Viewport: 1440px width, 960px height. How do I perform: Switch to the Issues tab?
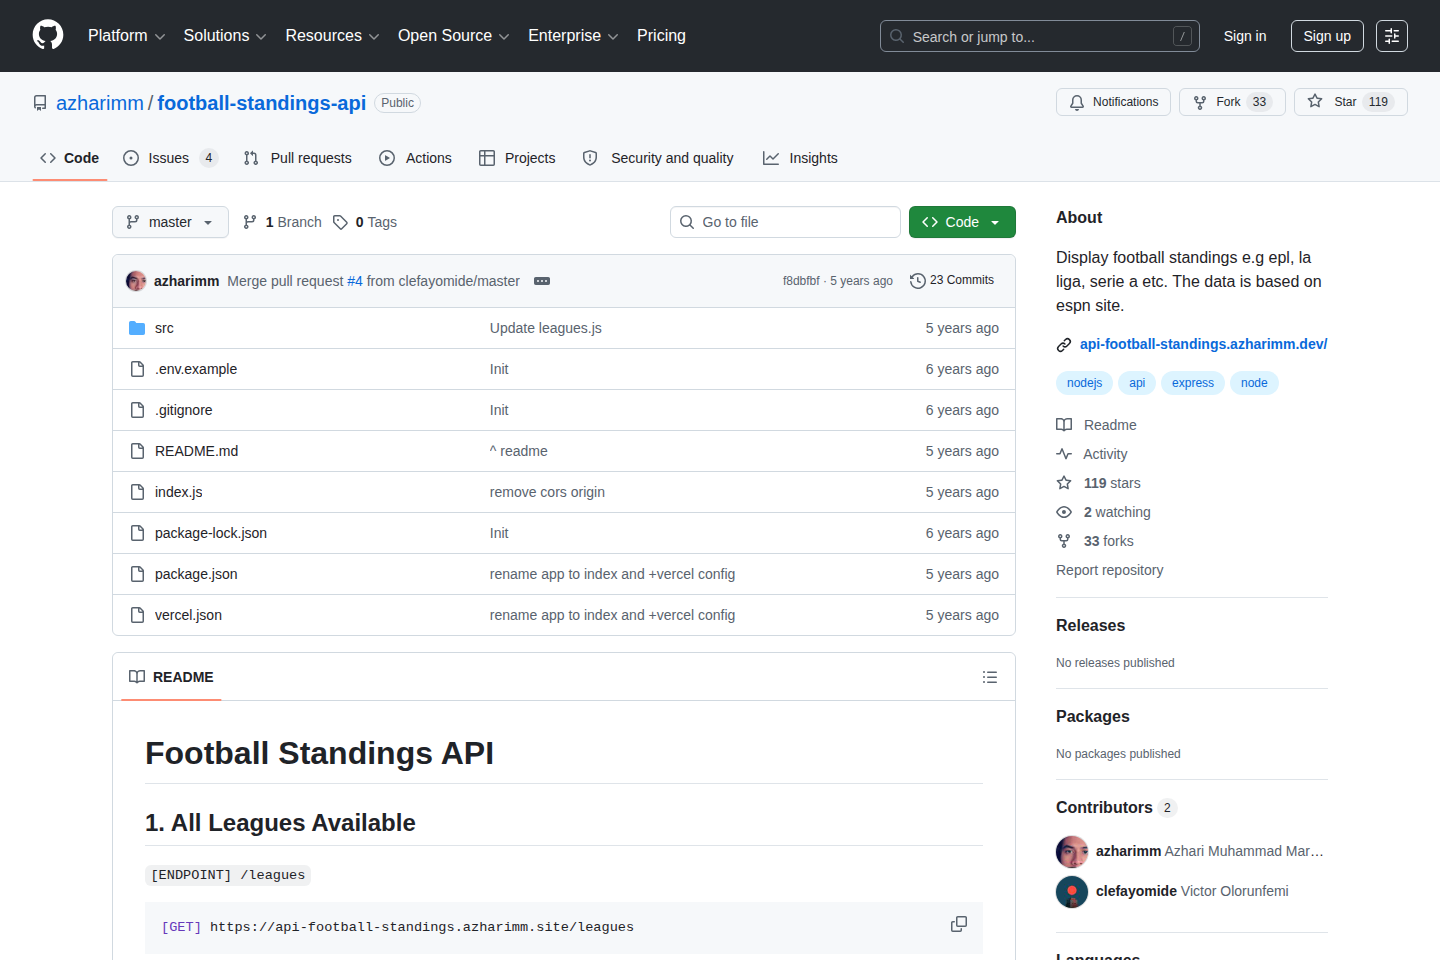tap(169, 158)
